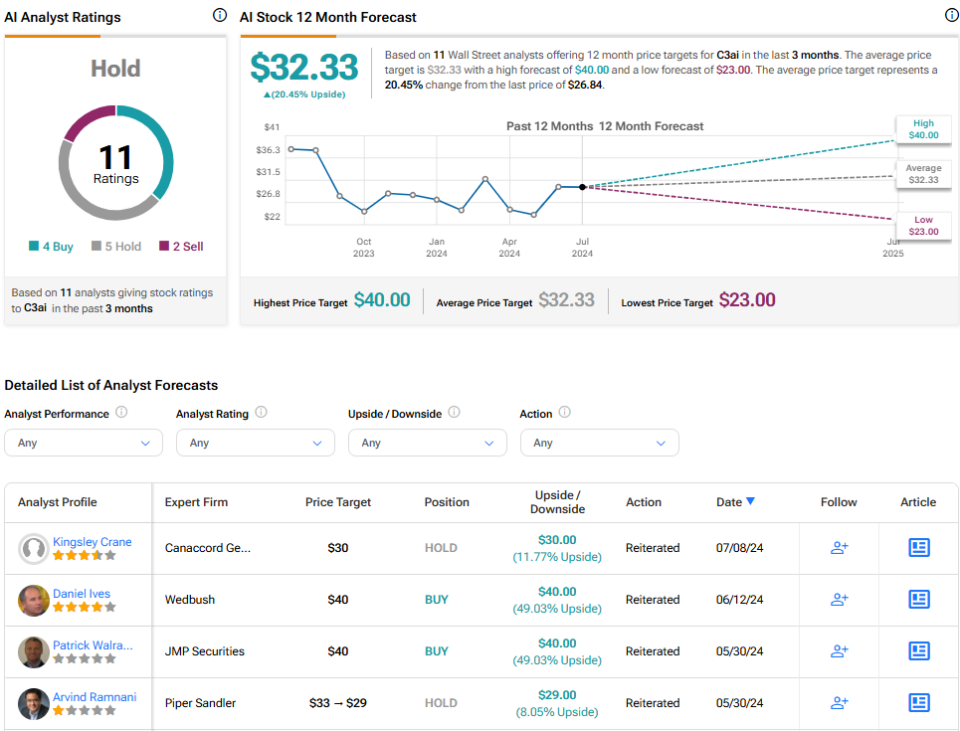This screenshot has height=731, width=960.
Task: Click the Action column header
Action: pyautogui.click(x=643, y=502)
